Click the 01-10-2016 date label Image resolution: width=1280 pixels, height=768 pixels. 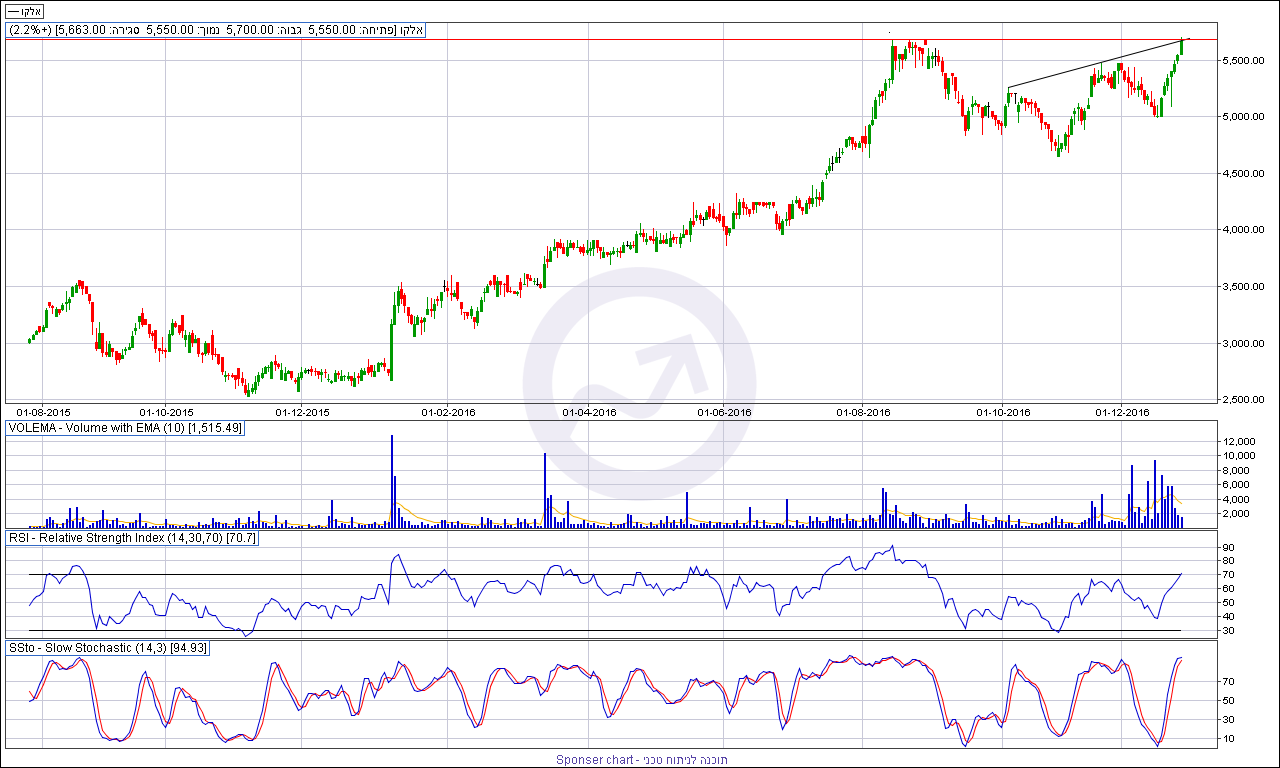pyautogui.click(x=1003, y=411)
